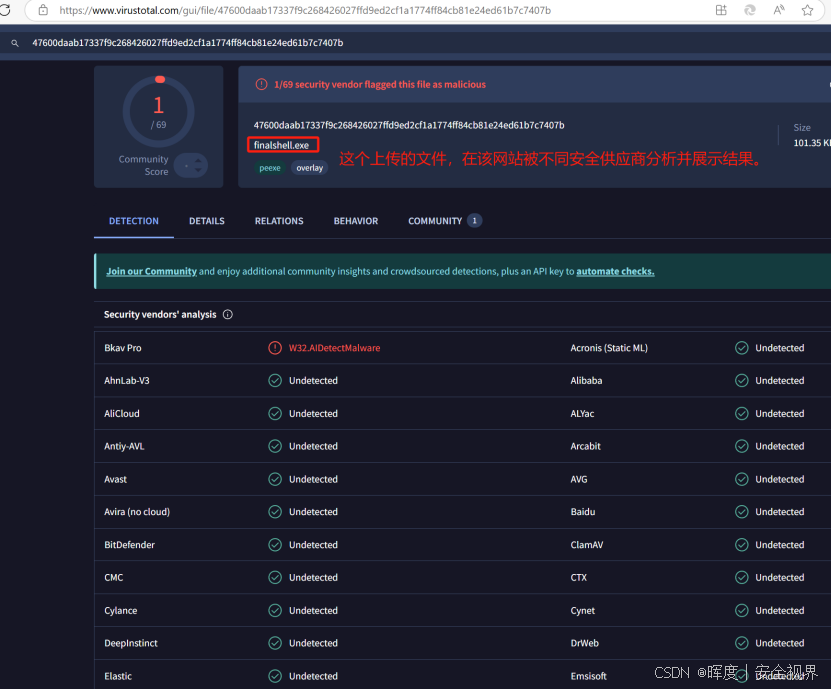Click the site lock icon in address bar
The width and height of the screenshot is (831, 689).
43,10
